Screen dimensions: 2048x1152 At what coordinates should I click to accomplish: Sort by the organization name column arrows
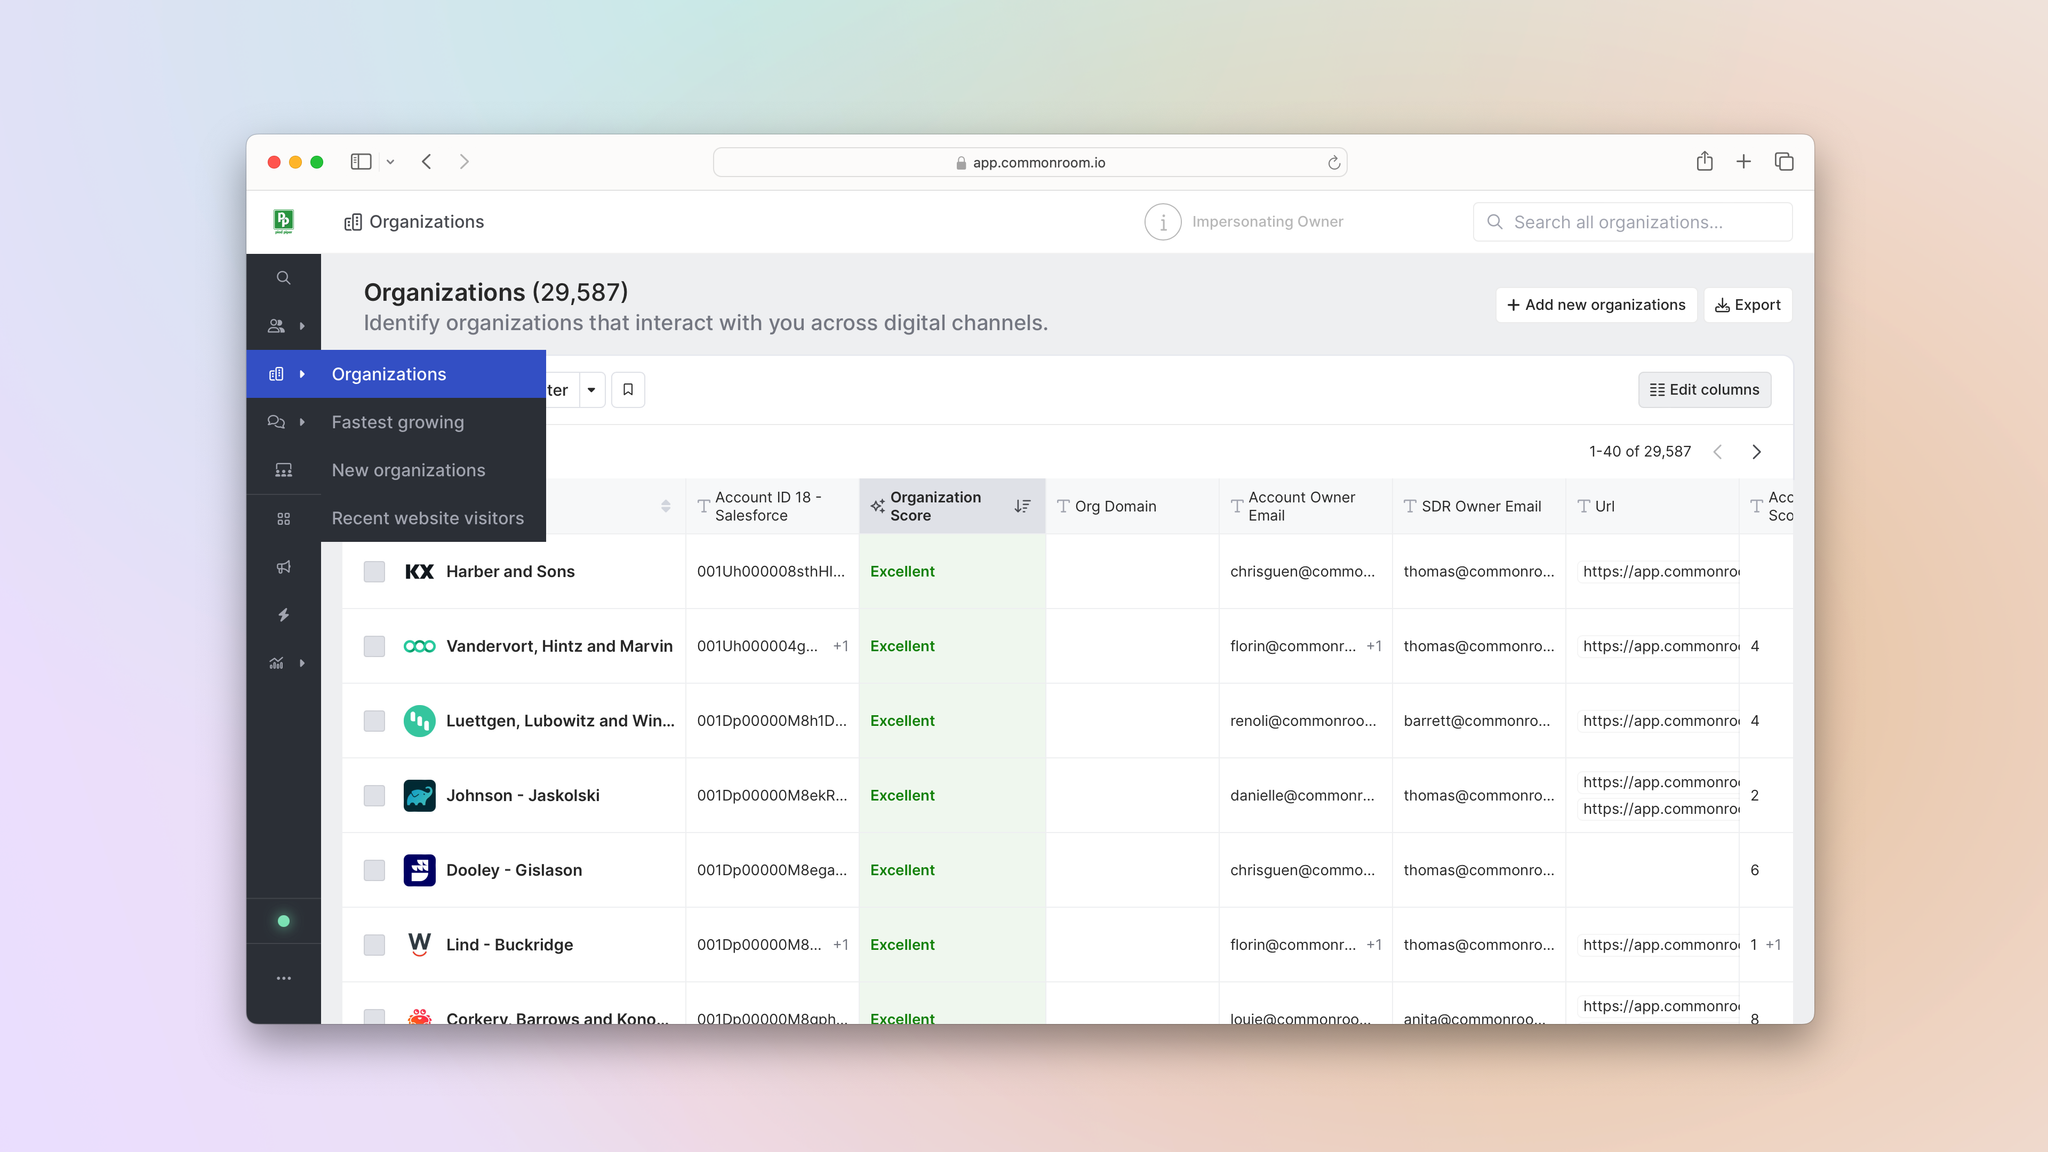666,506
